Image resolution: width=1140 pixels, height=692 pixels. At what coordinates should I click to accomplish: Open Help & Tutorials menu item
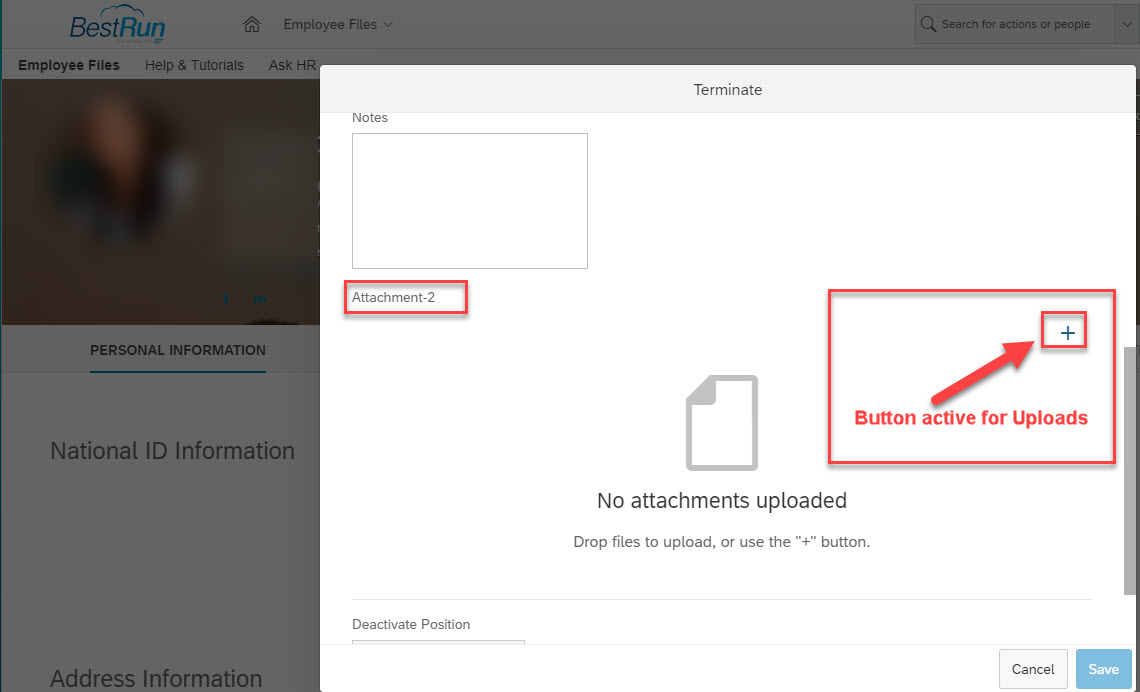(194, 65)
